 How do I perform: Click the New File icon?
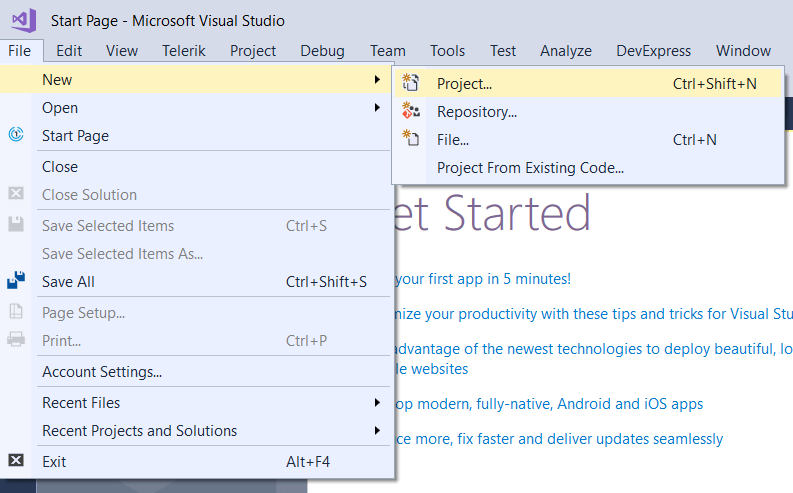pyautogui.click(x=410, y=139)
